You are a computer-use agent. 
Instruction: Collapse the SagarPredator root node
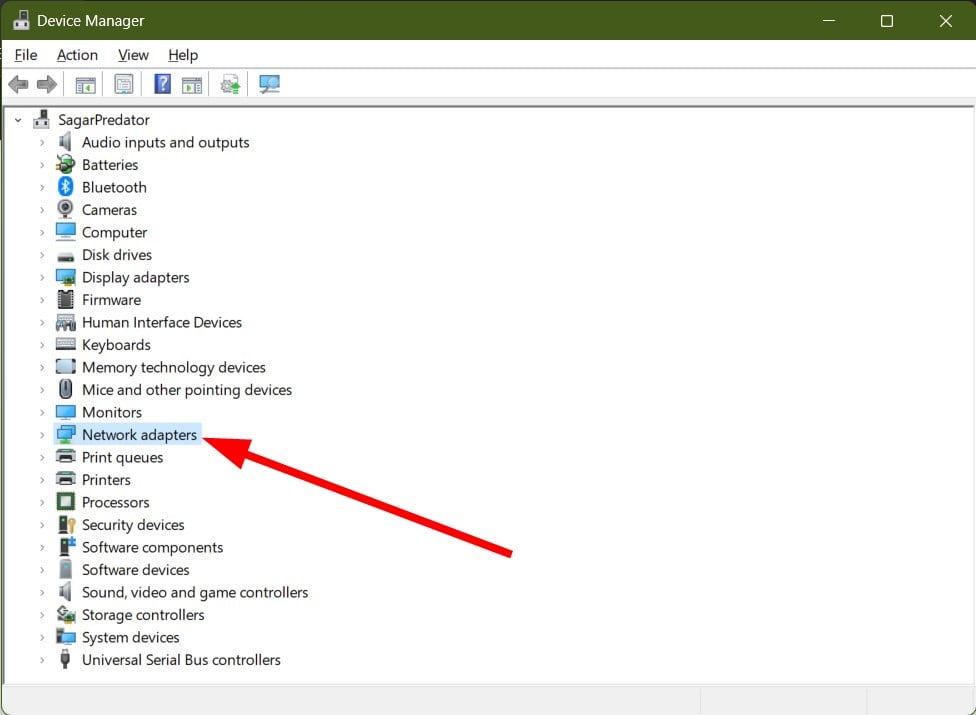click(x=18, y=120)
